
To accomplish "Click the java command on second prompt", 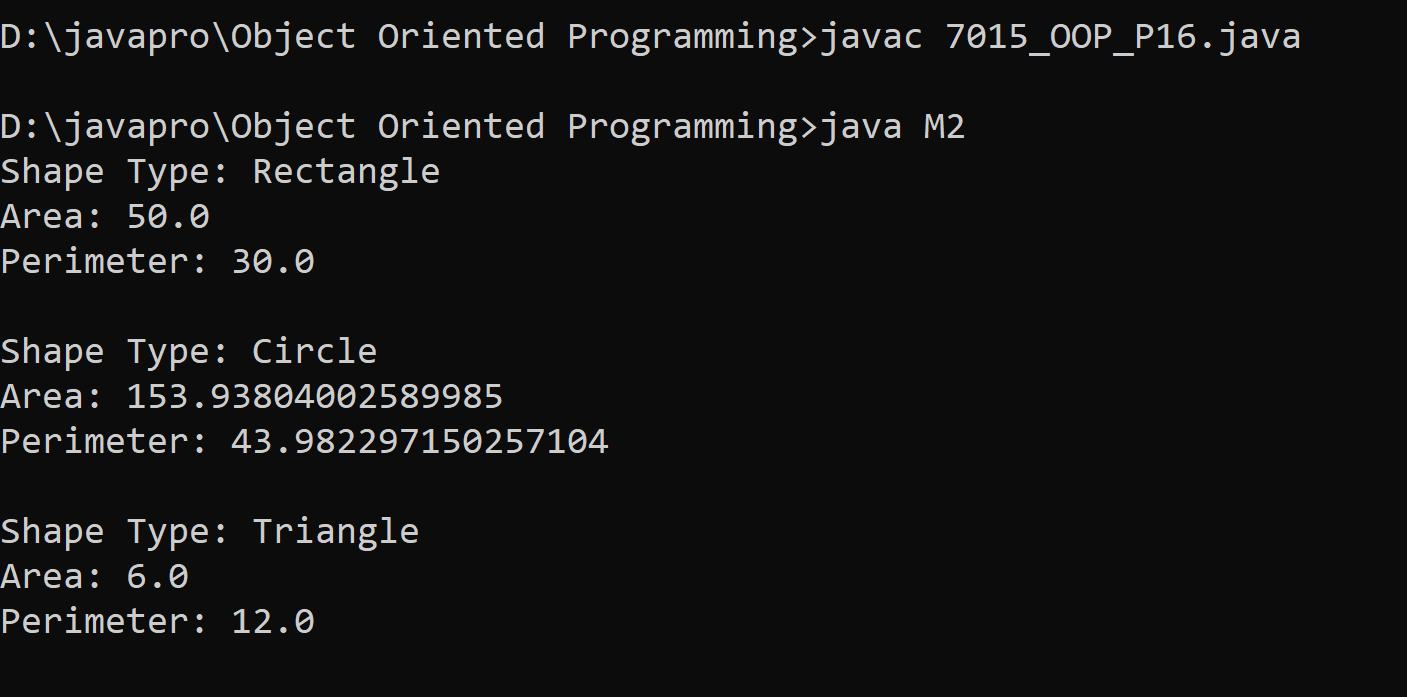I will (861, 127).
